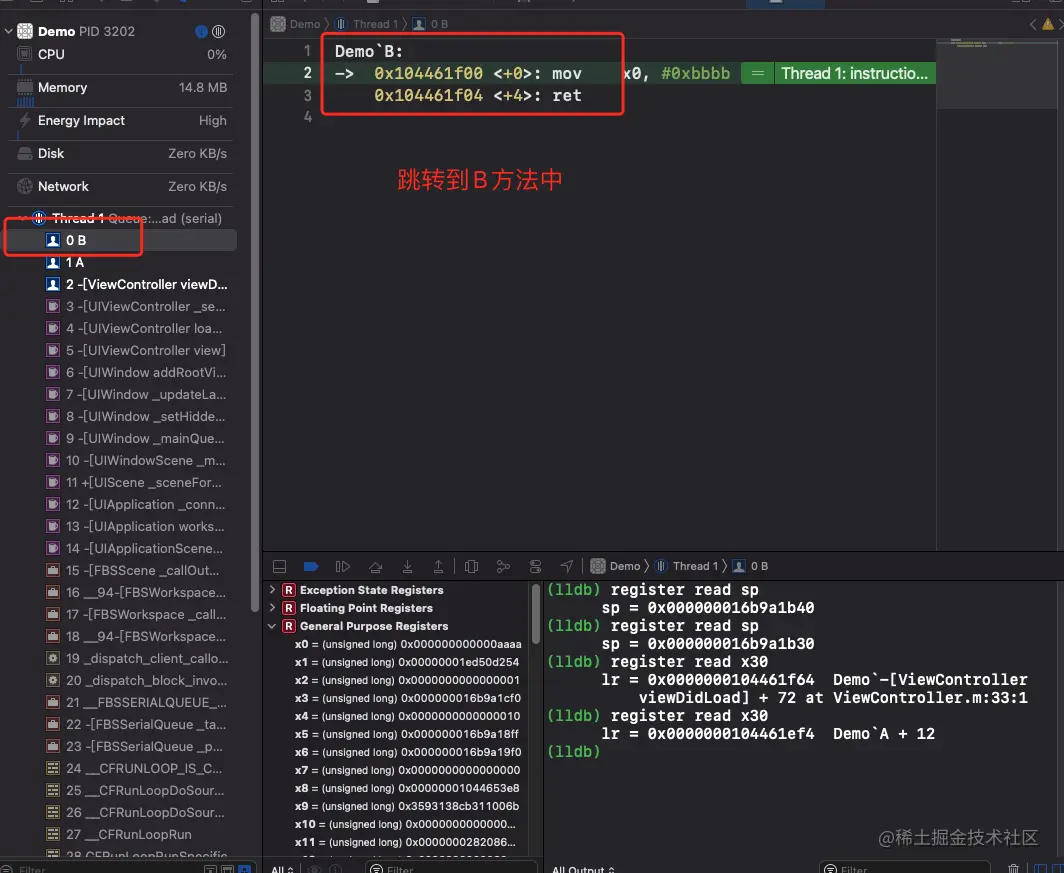Viewport: 1064px width, 873px height.
Task: Collapse General Purpose Registers
Action: [x=271, y=626]
